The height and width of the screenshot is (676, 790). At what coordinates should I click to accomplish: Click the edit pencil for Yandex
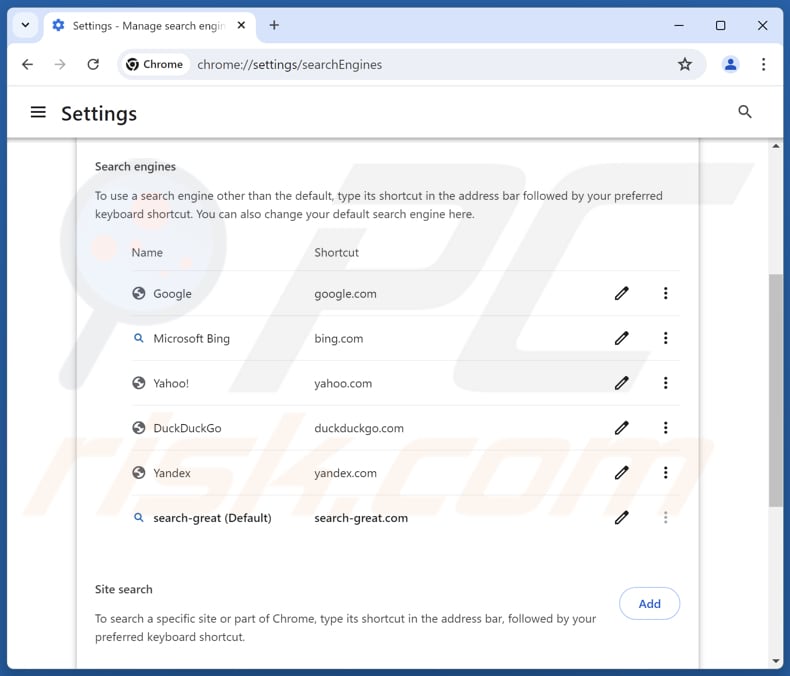coord(621,473)
